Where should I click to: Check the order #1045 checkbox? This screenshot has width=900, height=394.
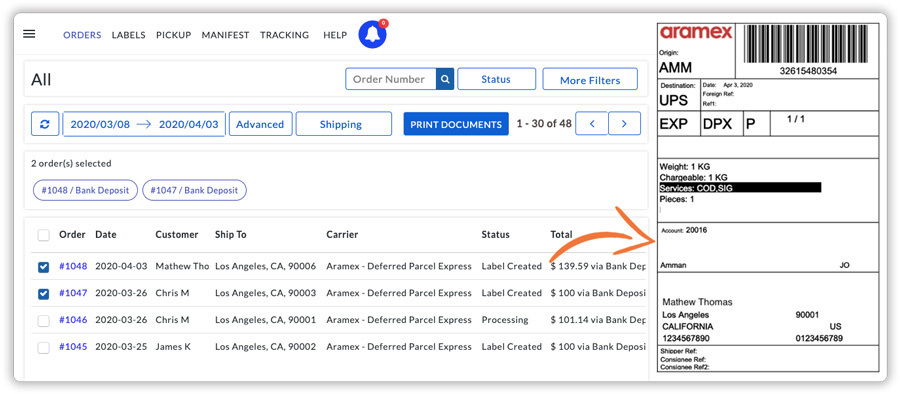[43, 347]
